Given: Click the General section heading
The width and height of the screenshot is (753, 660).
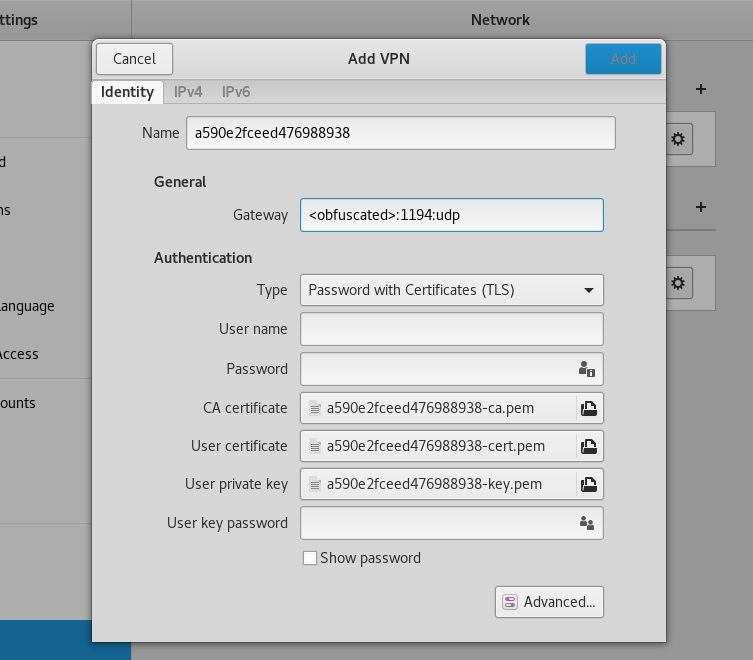Looking at the screenshot, I should (x=180, y=182).
